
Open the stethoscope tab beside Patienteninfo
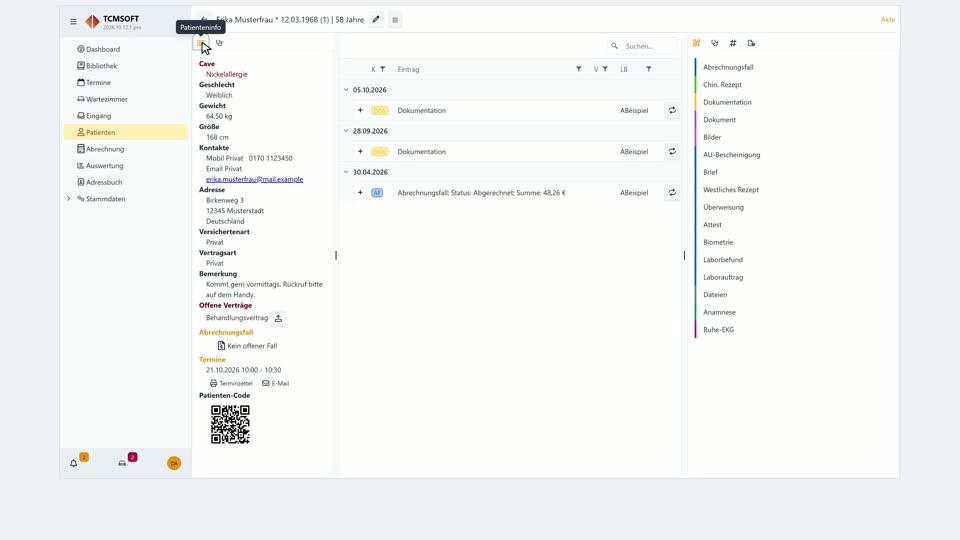pos(219,43)
